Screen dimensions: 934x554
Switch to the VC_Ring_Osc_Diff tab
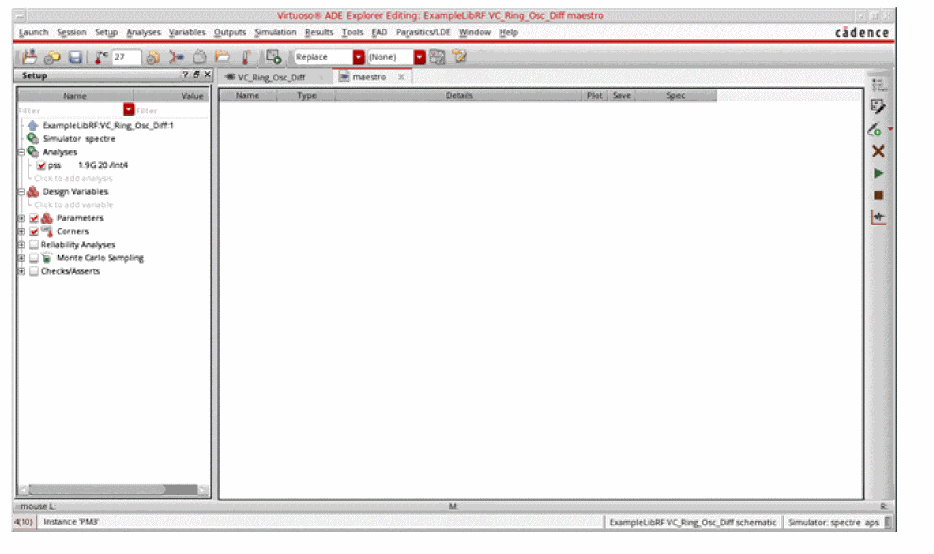click(x=271, y=77)
